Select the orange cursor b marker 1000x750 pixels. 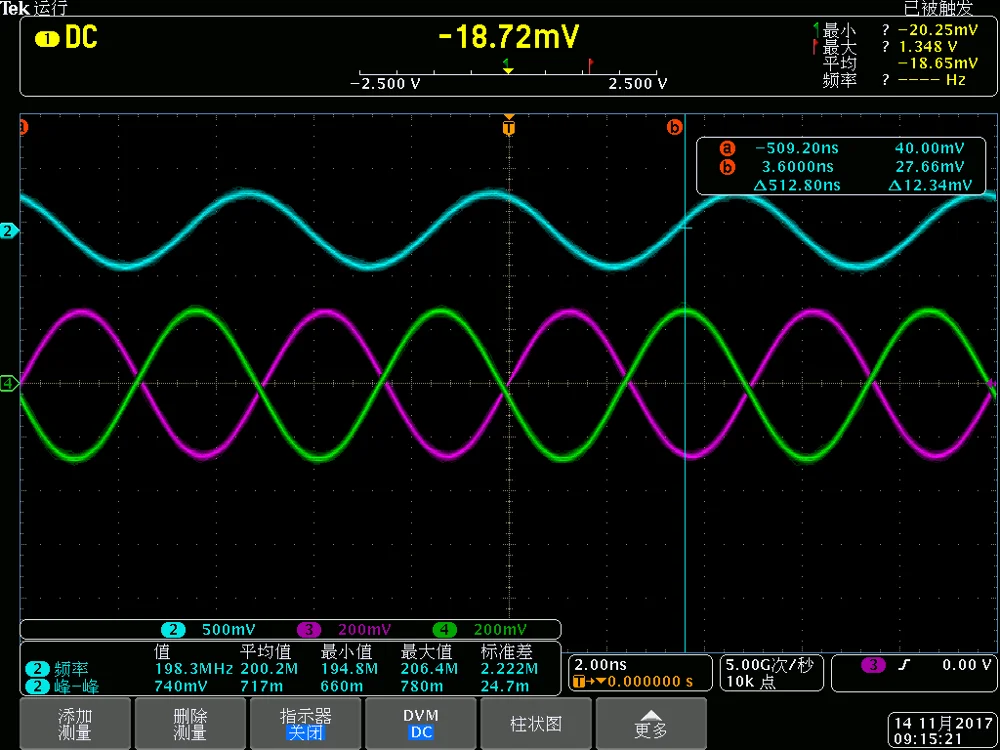pyautogui.click(x=674, y=127)
